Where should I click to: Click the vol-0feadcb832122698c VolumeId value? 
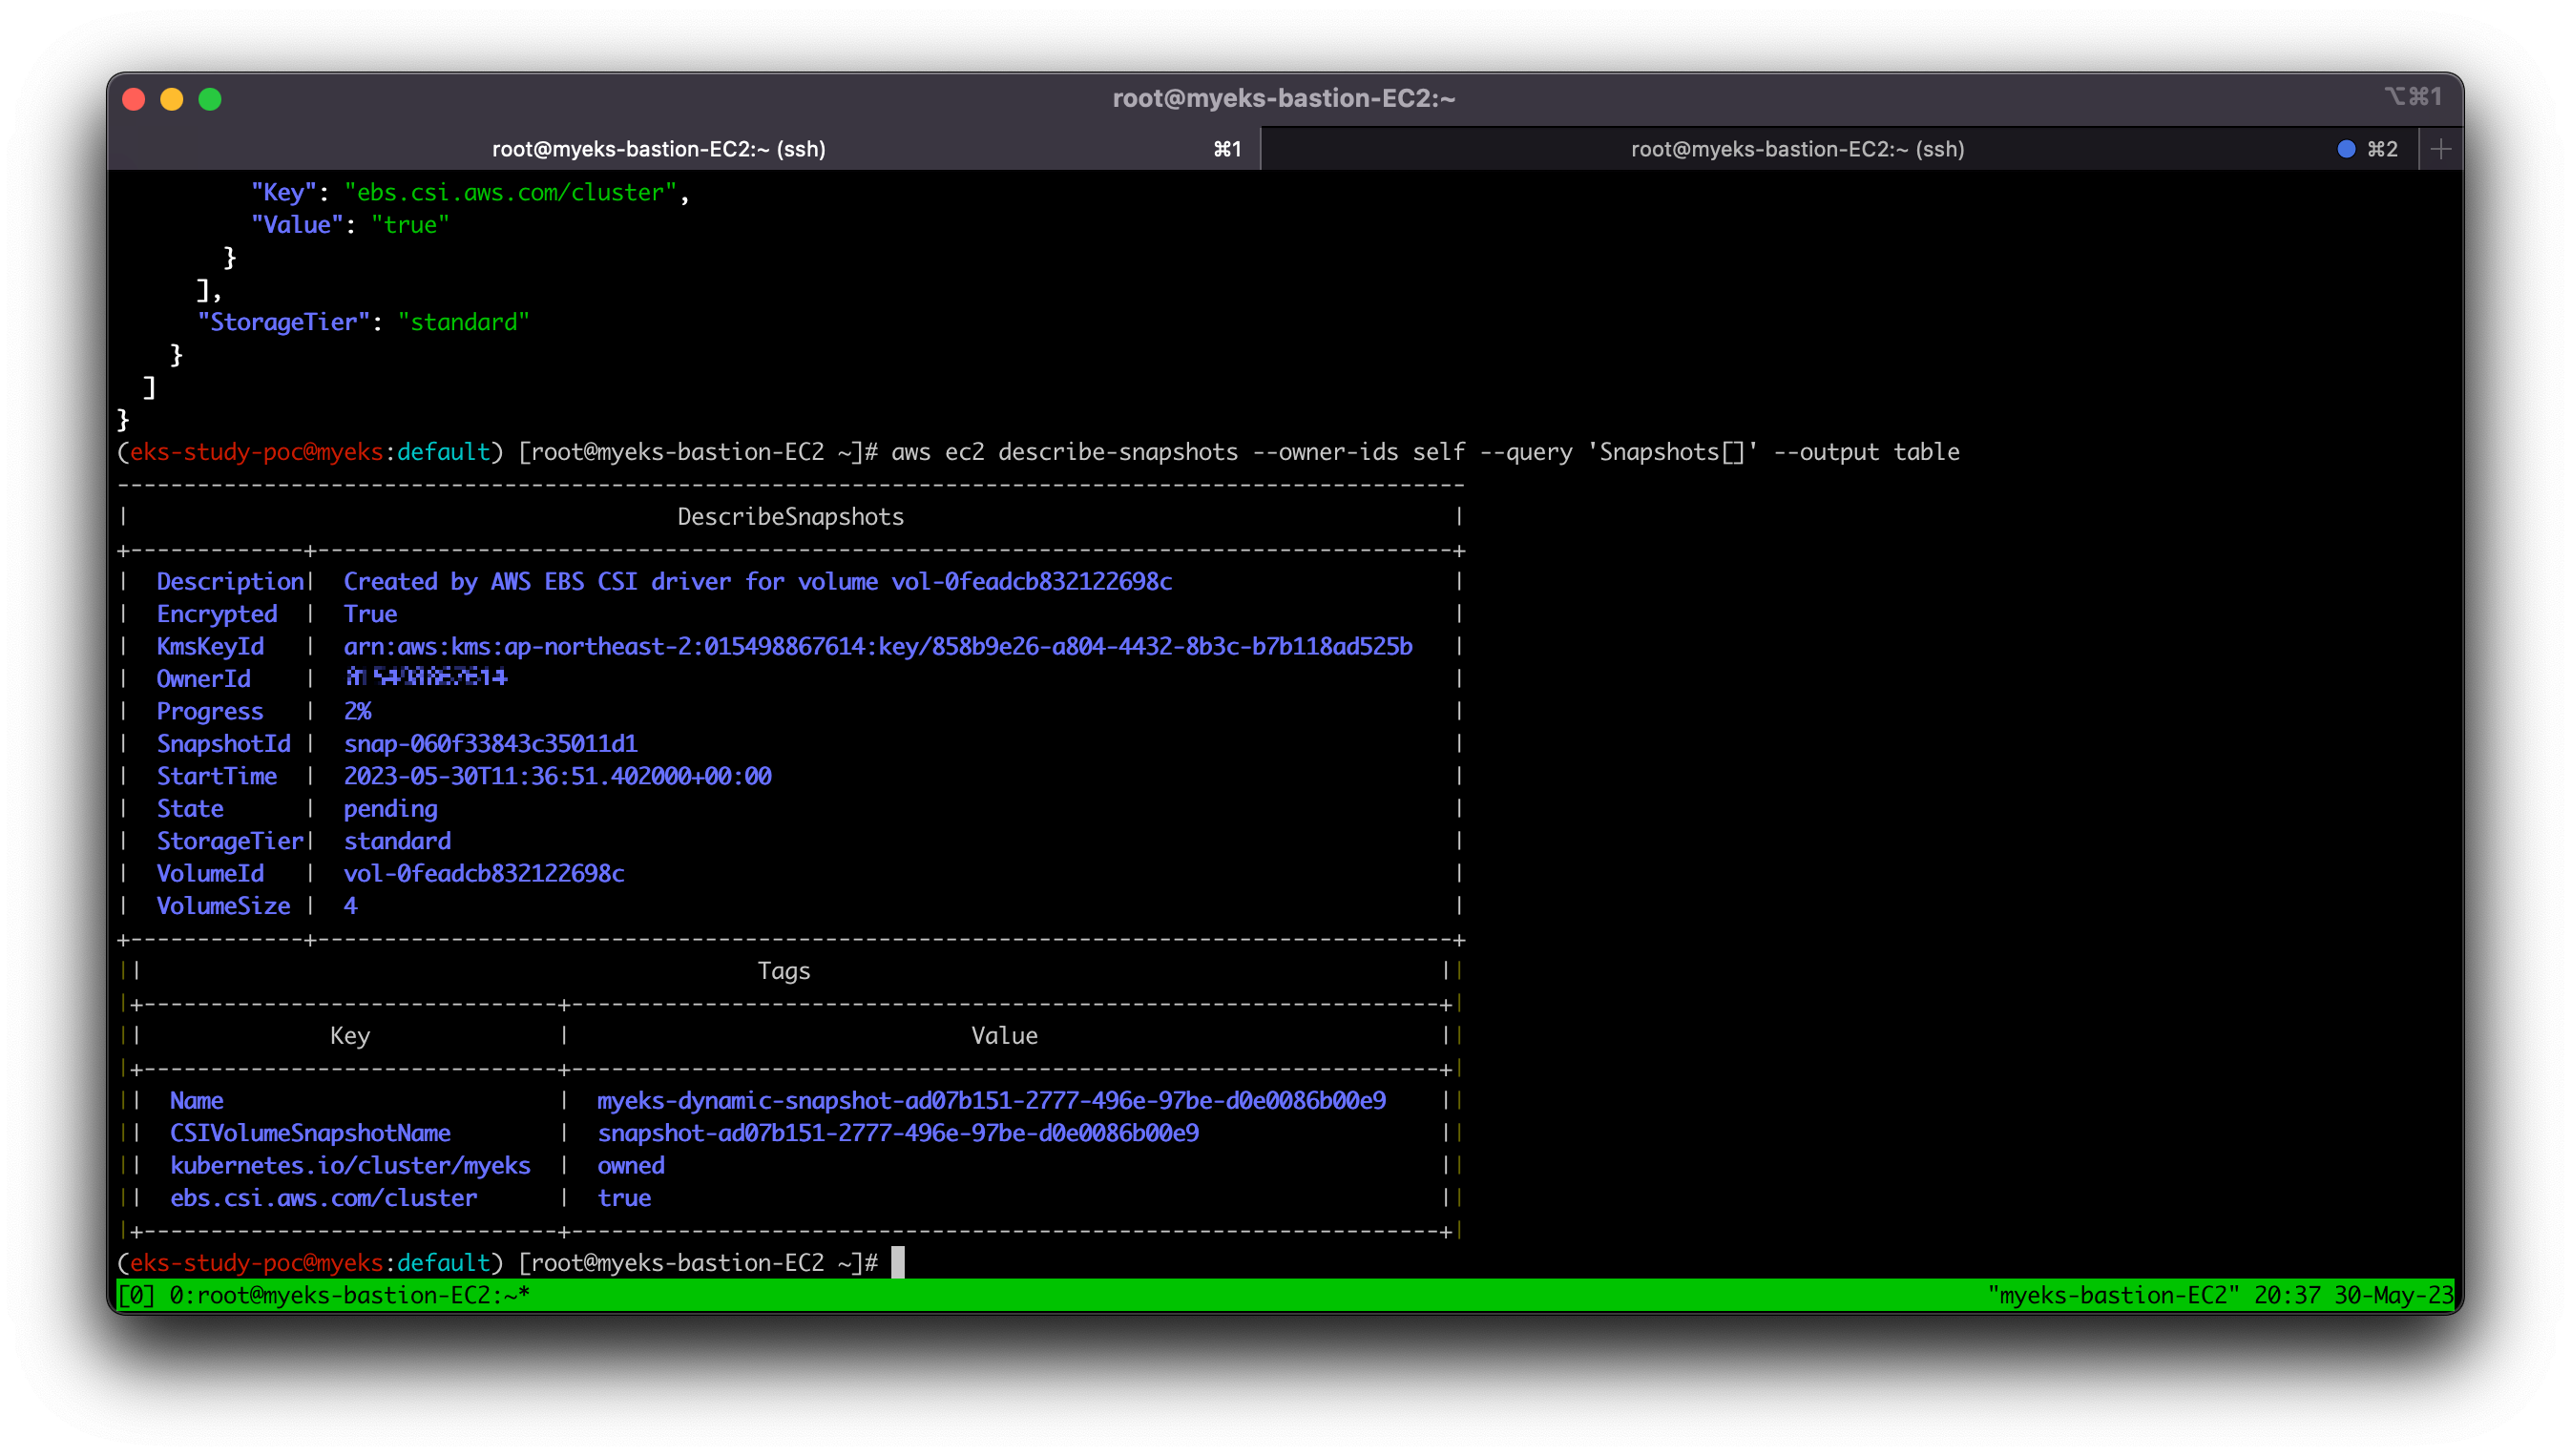pos(484,873)
